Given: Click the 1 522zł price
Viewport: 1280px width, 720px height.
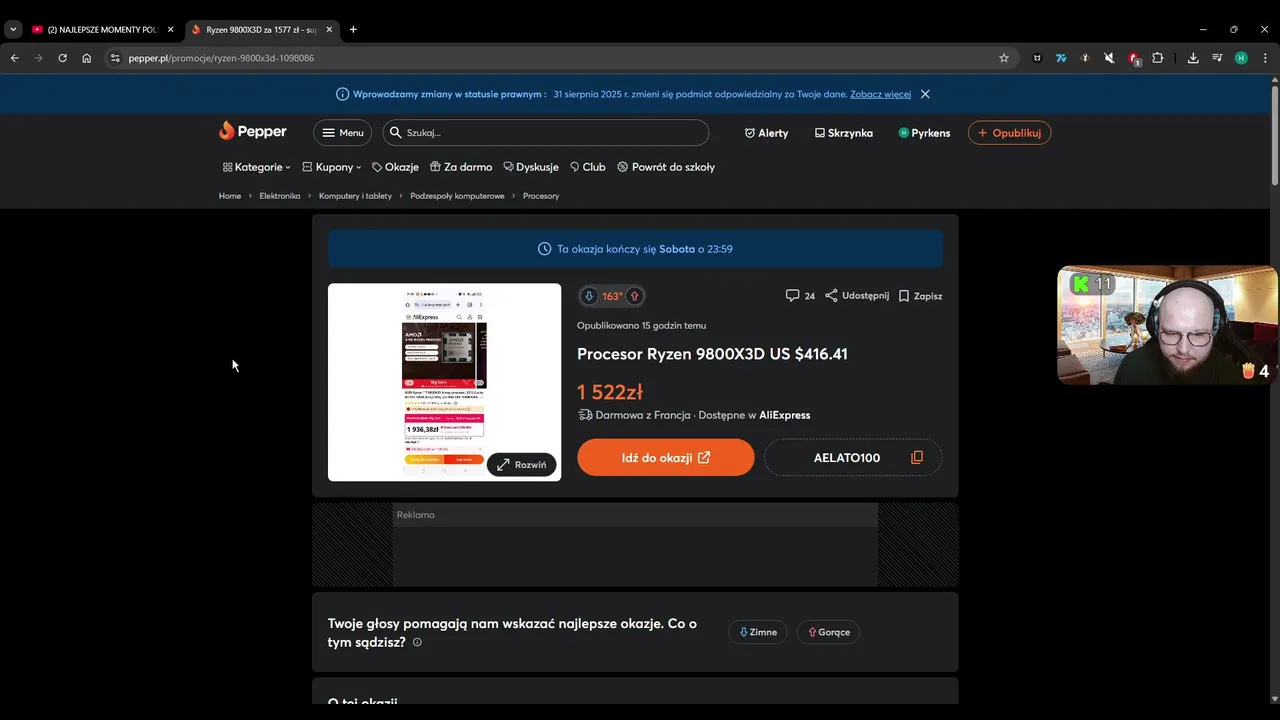Looking at the screenshot, I should coord(610,392).
